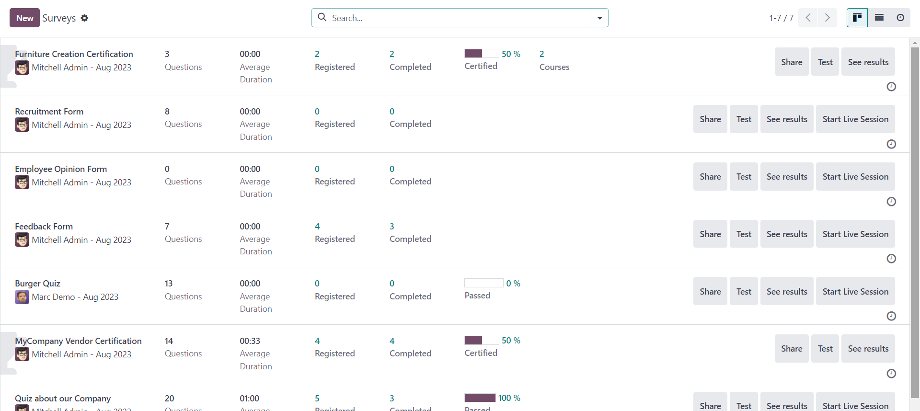Click certified progress bar of Furniture Creation Certification
Screen dimensions: 920x411
tap(481, 53)
